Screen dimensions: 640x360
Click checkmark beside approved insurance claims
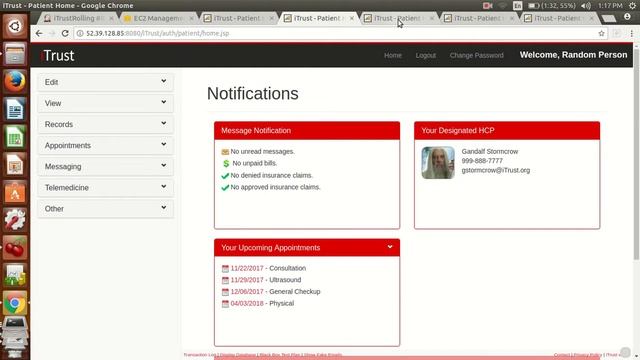225,187
